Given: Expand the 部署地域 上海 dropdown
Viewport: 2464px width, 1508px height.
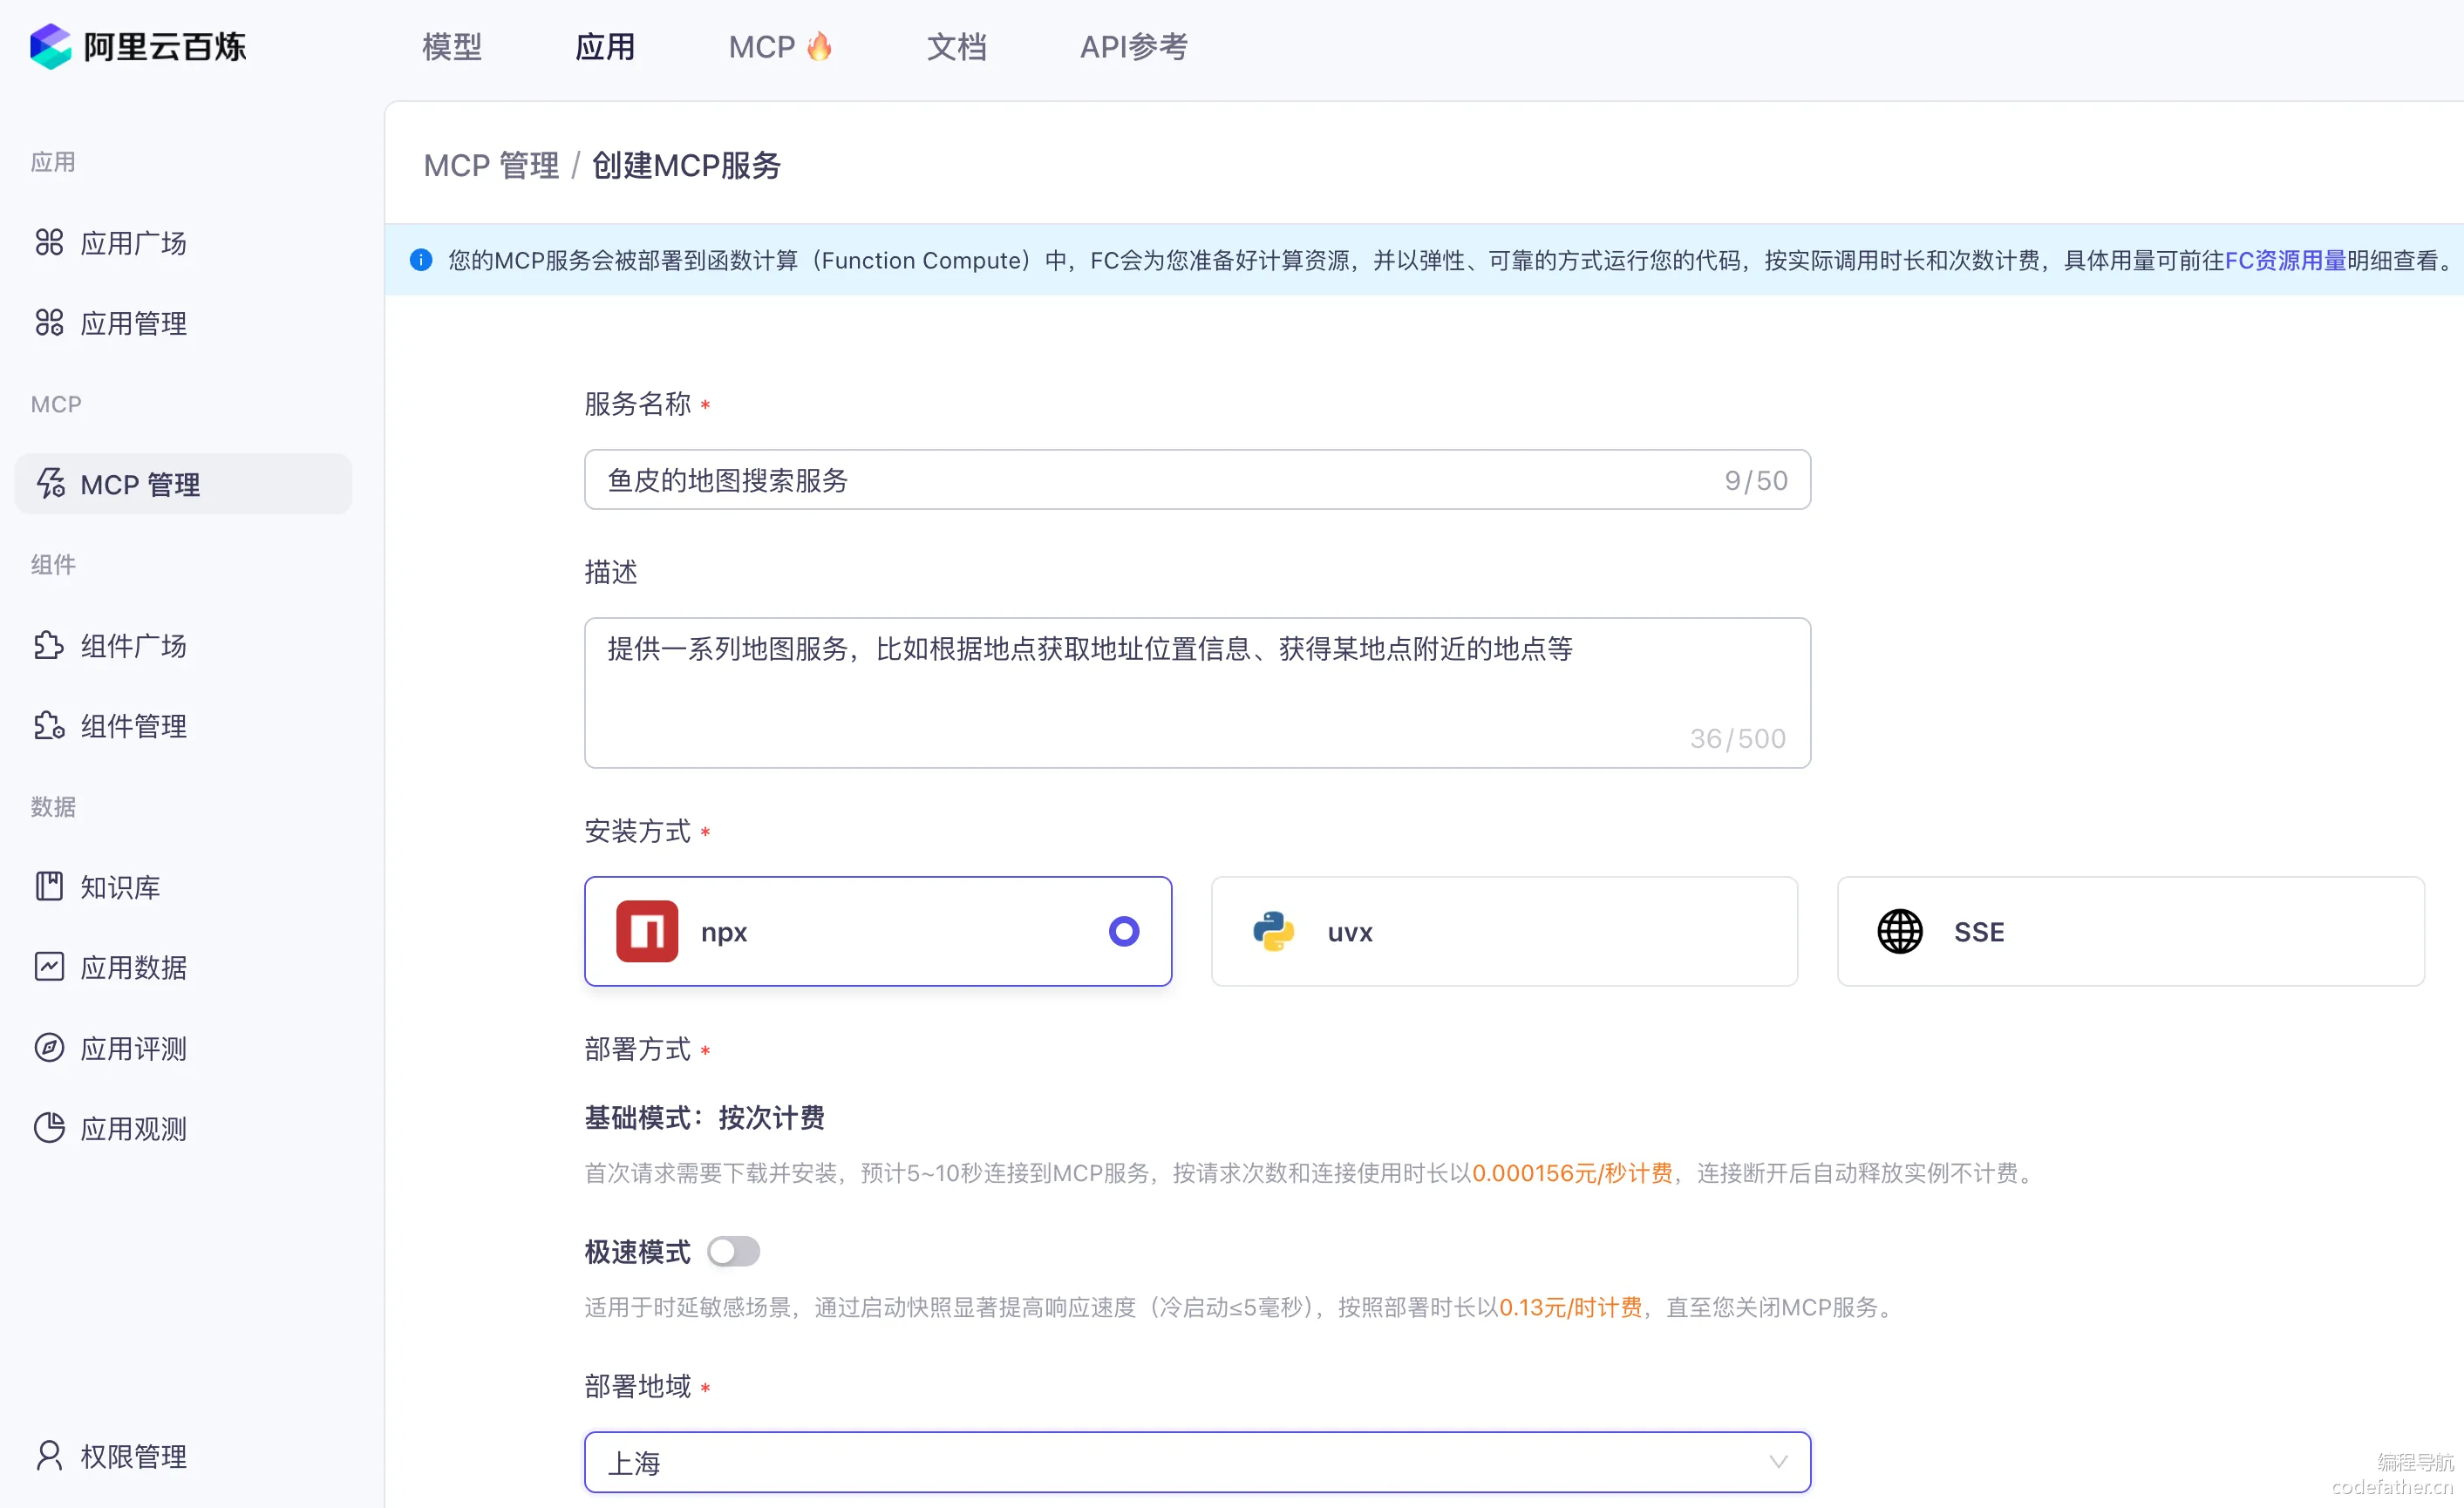Looking at the screenshot, I should 1197,1462.
